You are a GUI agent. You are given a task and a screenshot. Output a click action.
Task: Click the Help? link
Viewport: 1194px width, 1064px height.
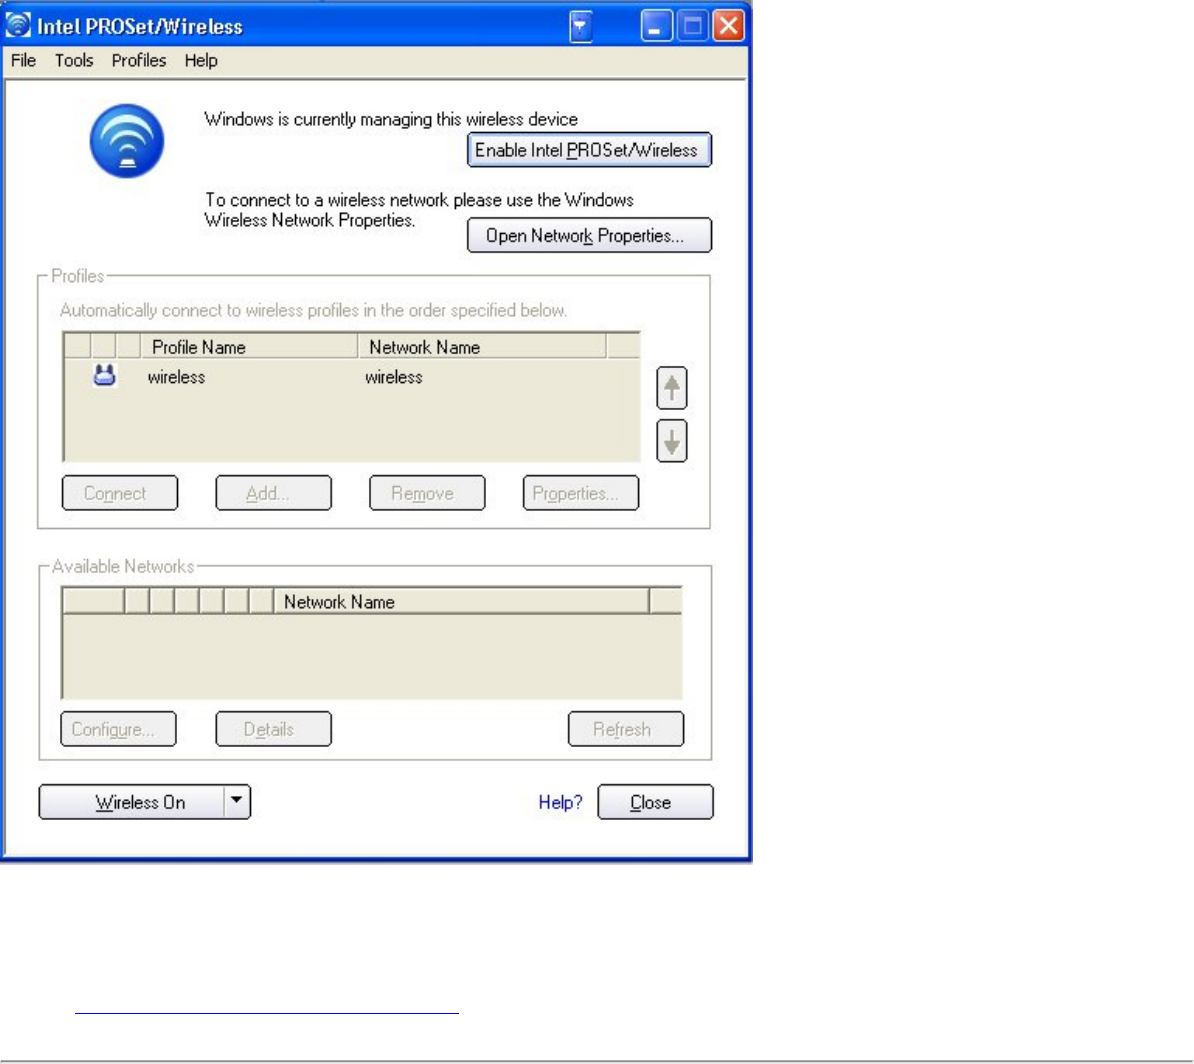(560, 802)
